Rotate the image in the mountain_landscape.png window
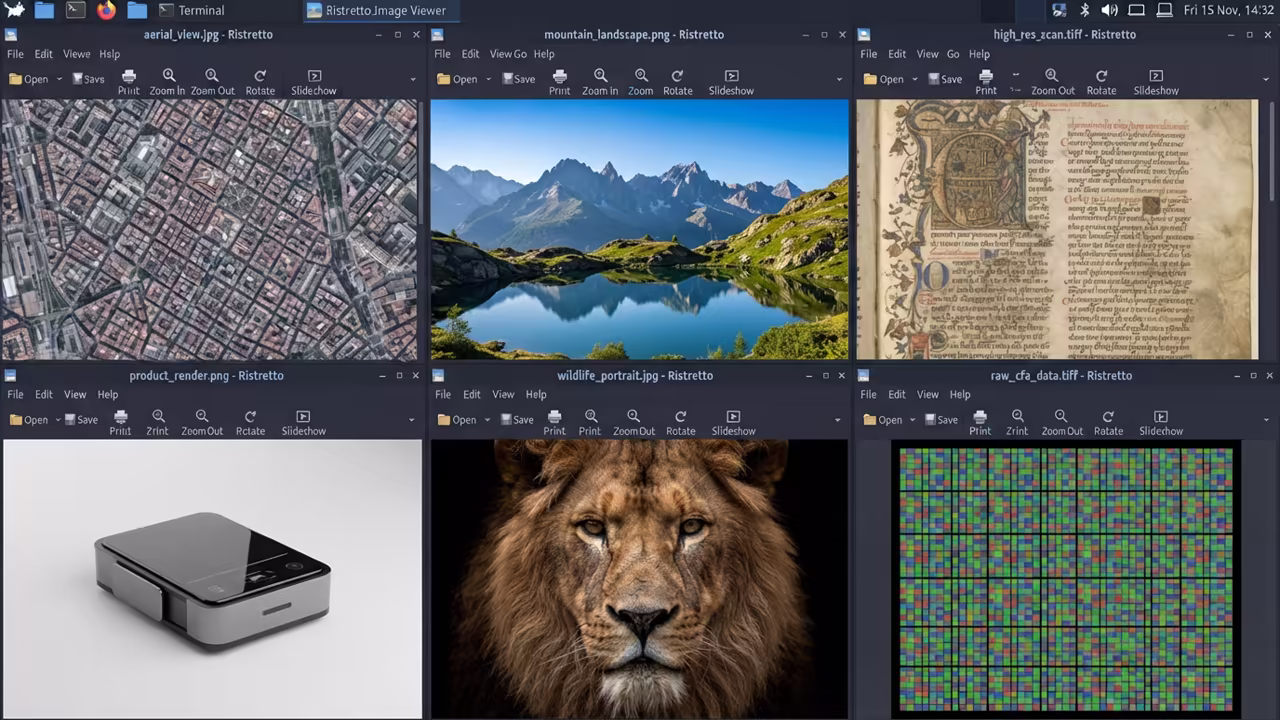 [677, 82]
